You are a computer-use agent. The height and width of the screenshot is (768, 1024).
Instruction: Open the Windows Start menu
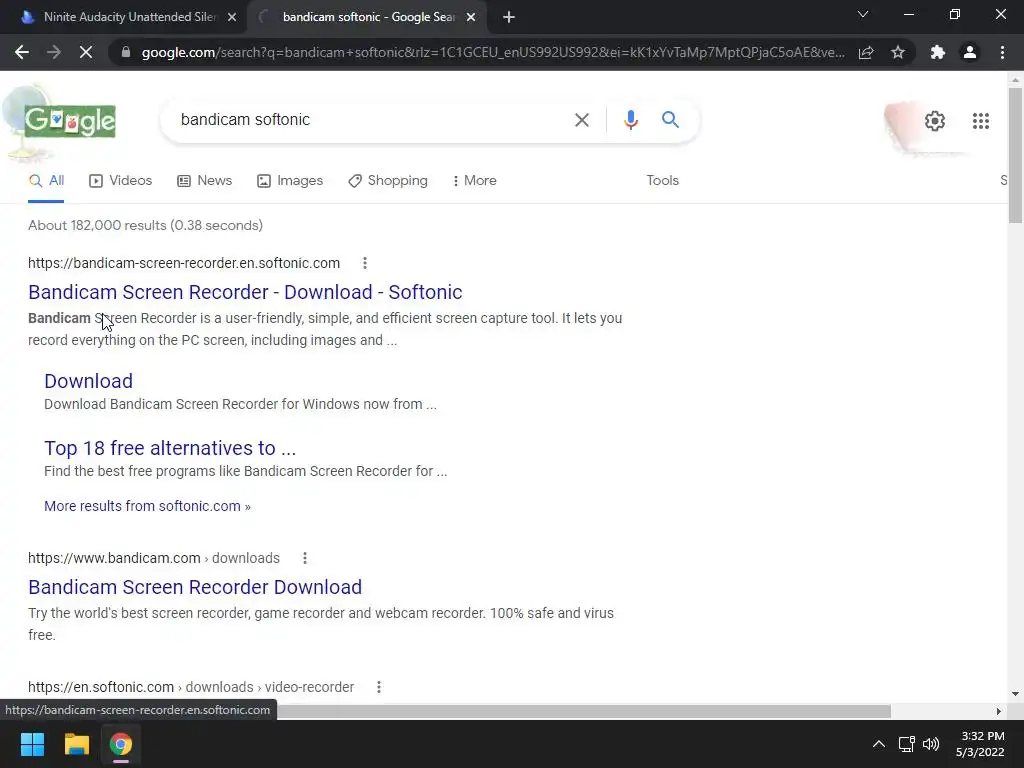(32, 744)
